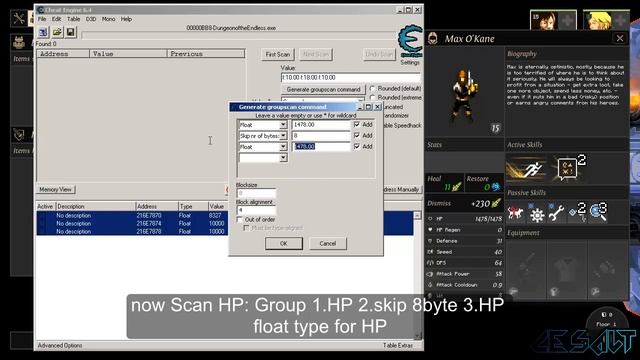Viewport: 640px width, 360px height.
Task: Click the helmet icon beside Max O'Kane
Action: (433, 39)
